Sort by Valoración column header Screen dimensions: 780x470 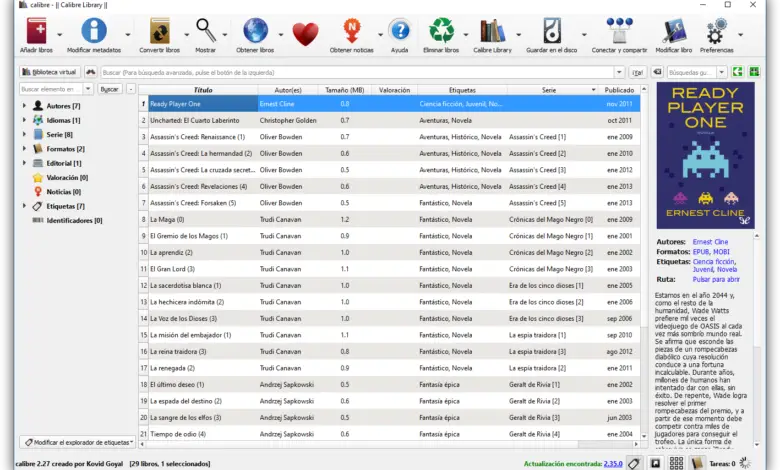394,90
